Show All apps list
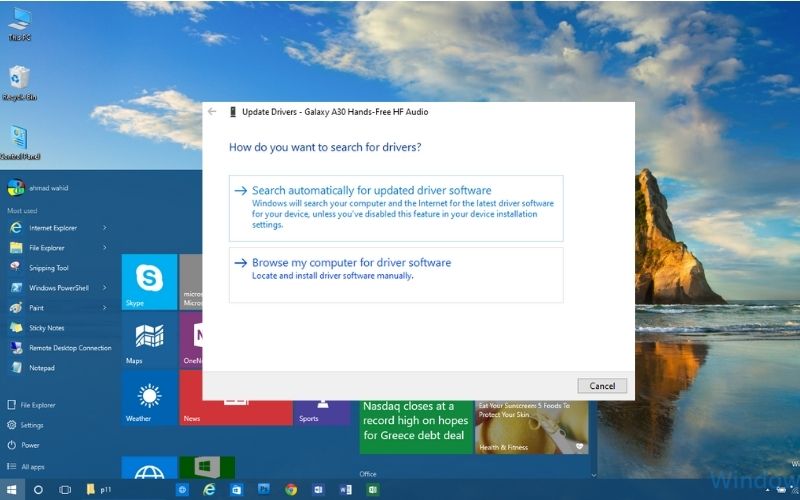This screenshot has width=800, height=500. click(26, 466)
